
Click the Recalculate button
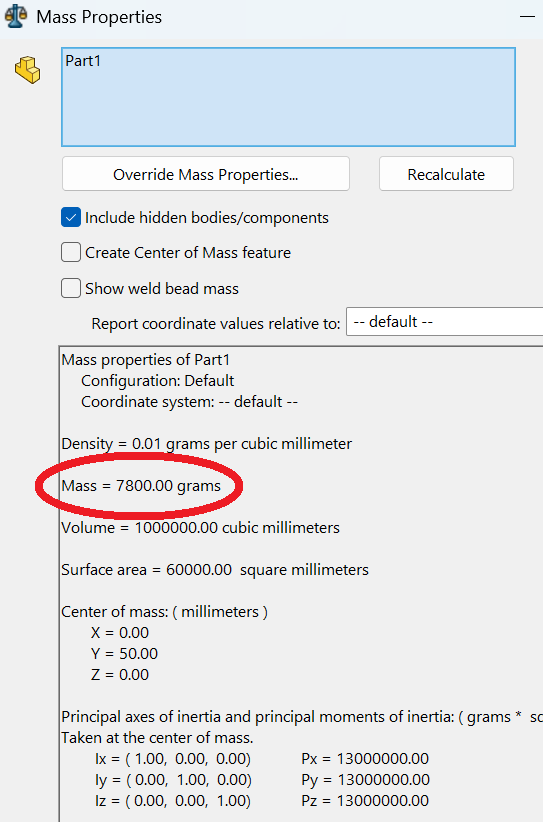coord(446,174)
